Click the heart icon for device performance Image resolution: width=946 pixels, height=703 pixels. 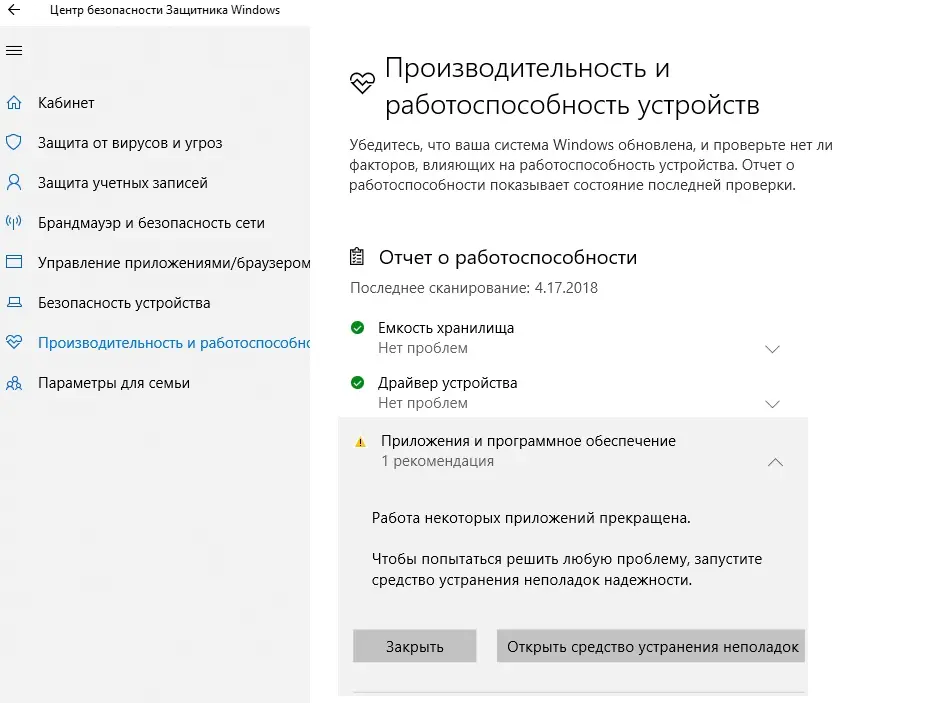(x=14, y=343)
